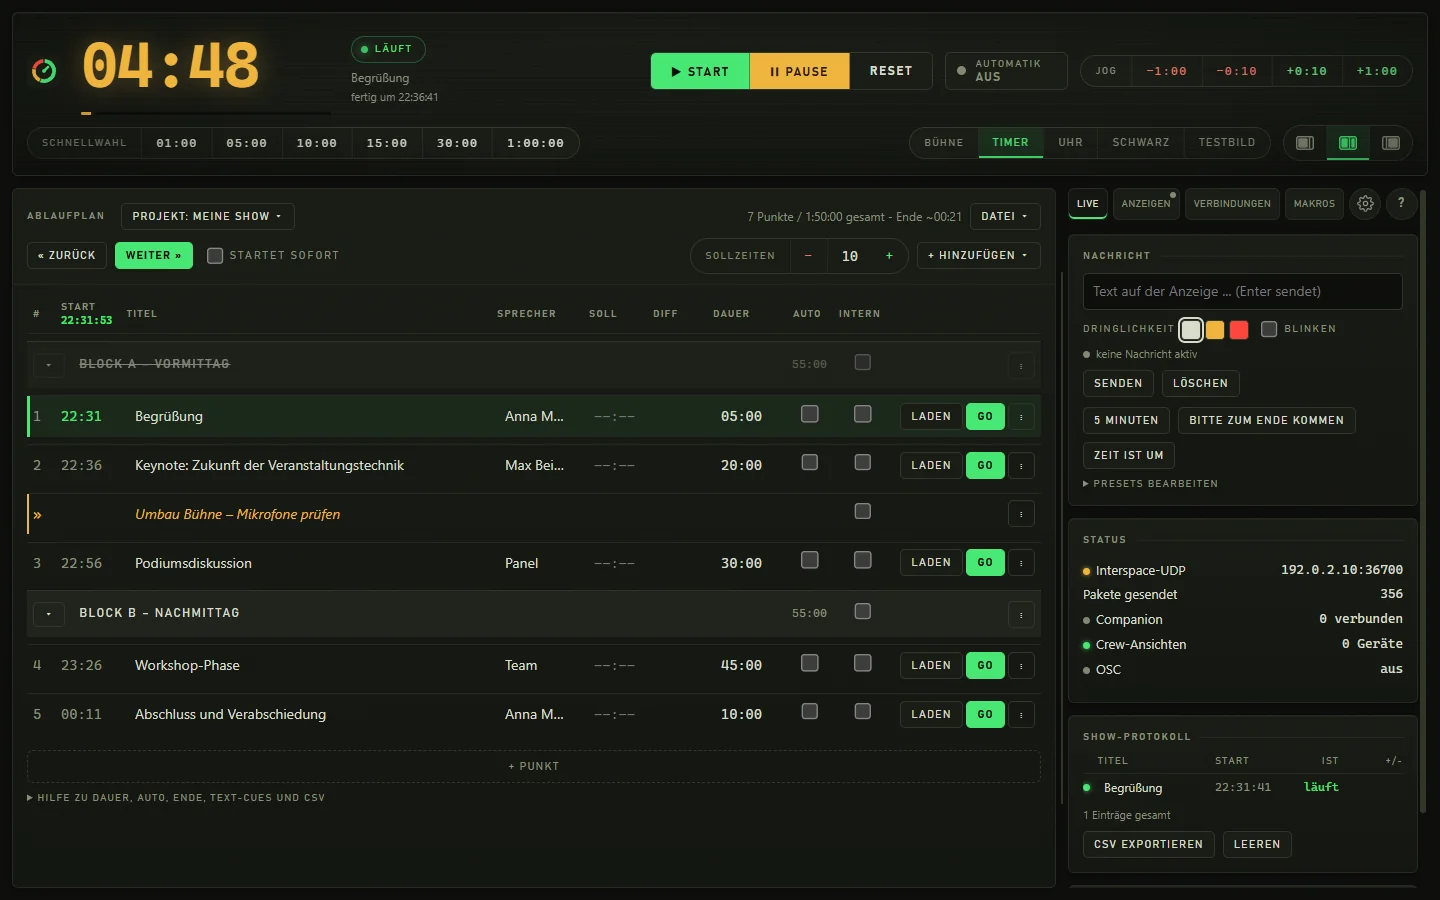Collapse Block B – Nachmittag group
Screen dimensions: 1440x900
coord(49,614)
